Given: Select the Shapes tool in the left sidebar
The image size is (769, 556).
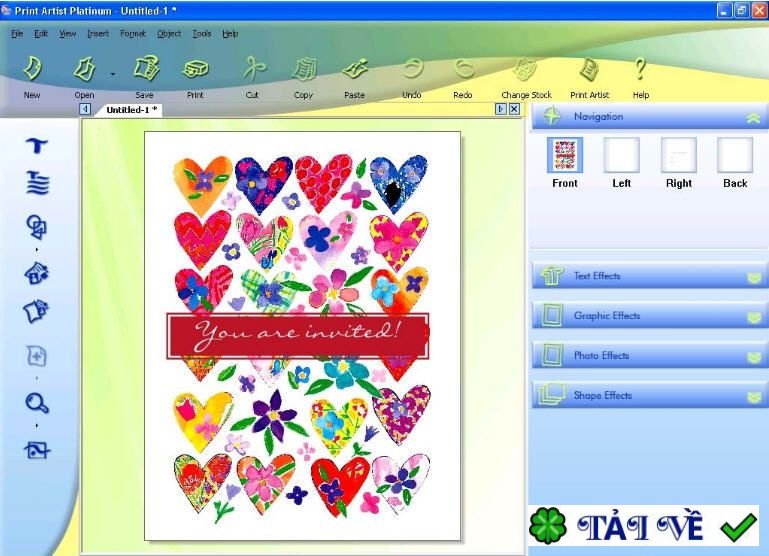Looking at the screenshot, I should (36, 227).
